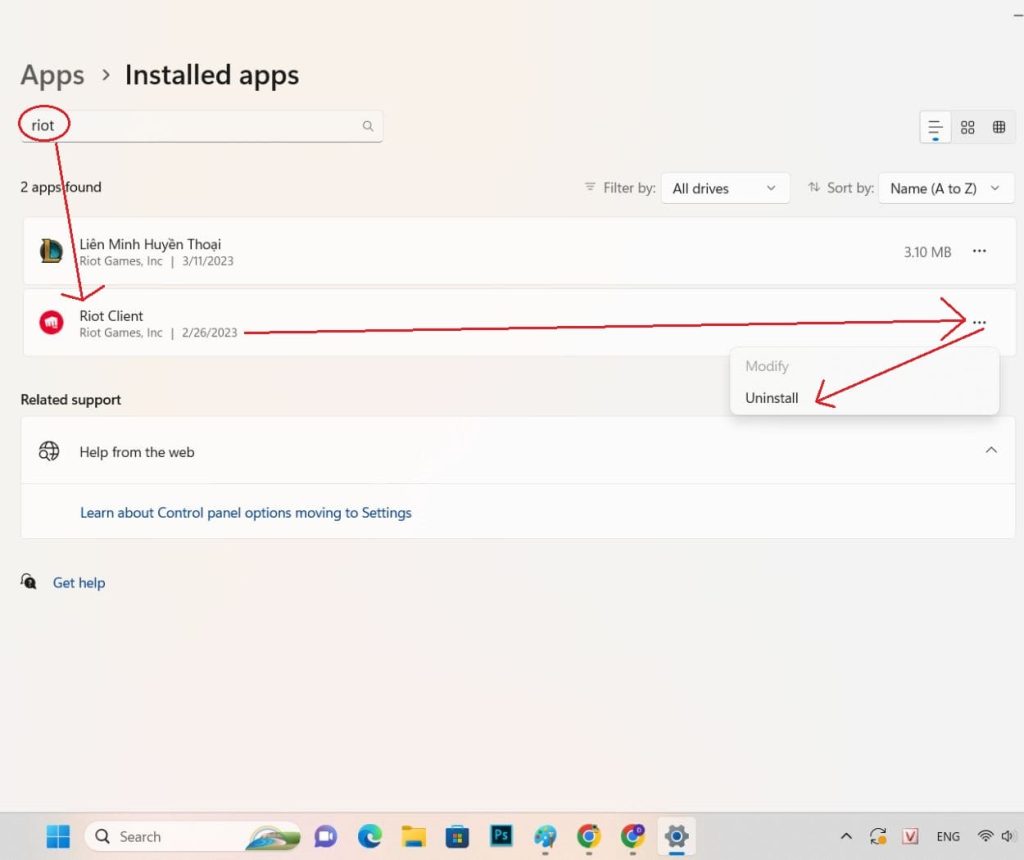Open 'Learn about Control panel options moving to Settings' link
1024x860 pixels.
click(246, 513)
